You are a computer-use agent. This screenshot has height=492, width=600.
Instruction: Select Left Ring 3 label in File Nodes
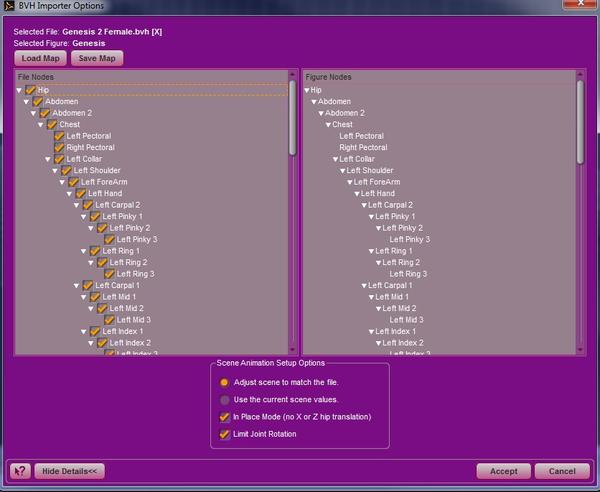pos(135,274)
